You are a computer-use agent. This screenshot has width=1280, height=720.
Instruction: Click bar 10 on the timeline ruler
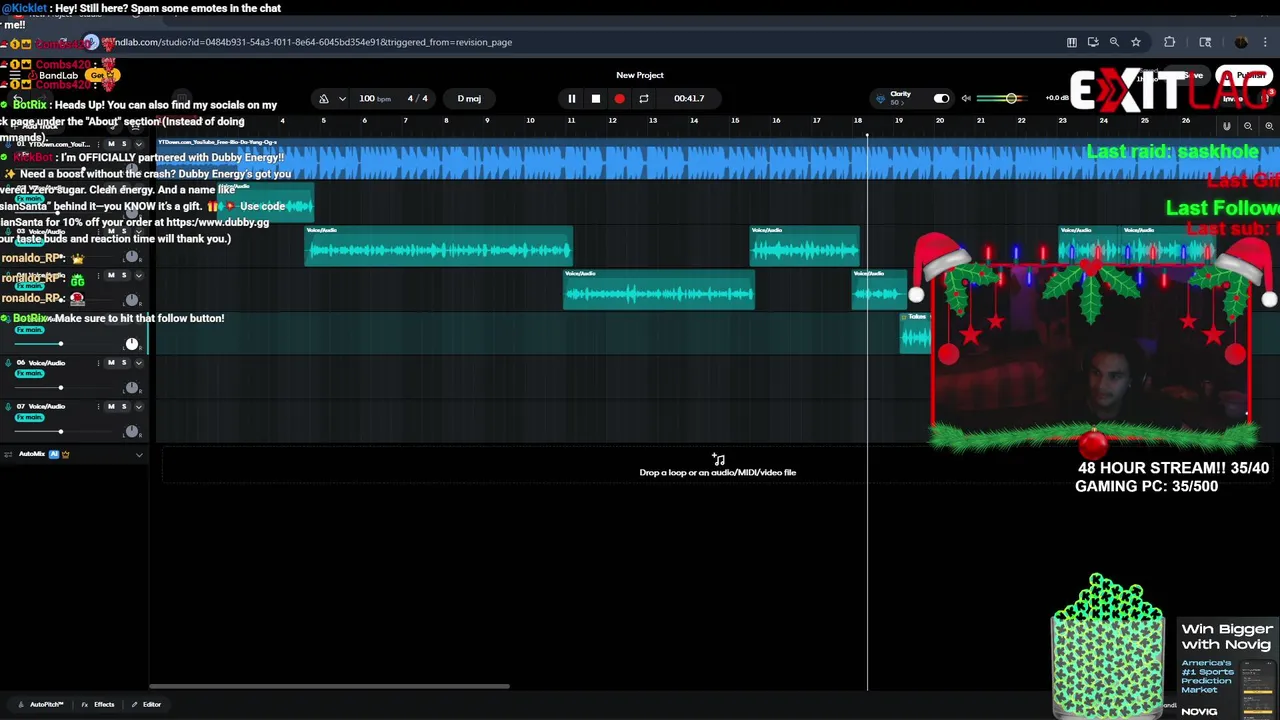tap(530, 121)
